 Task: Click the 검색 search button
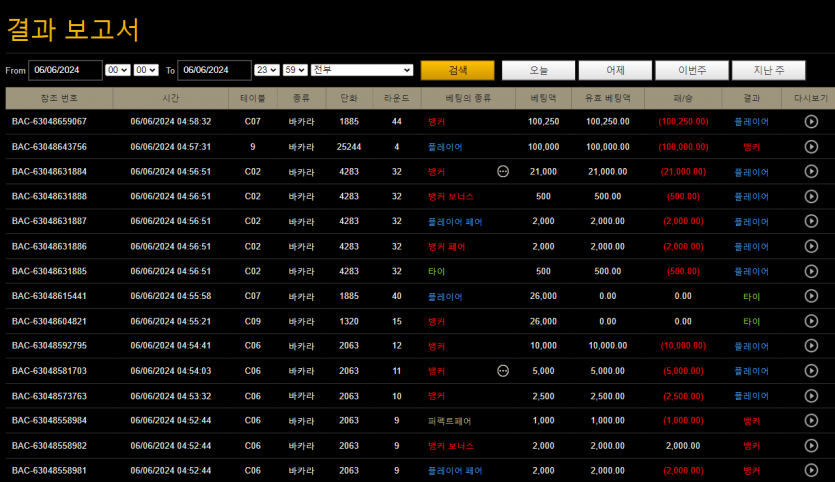click(457, 70)
